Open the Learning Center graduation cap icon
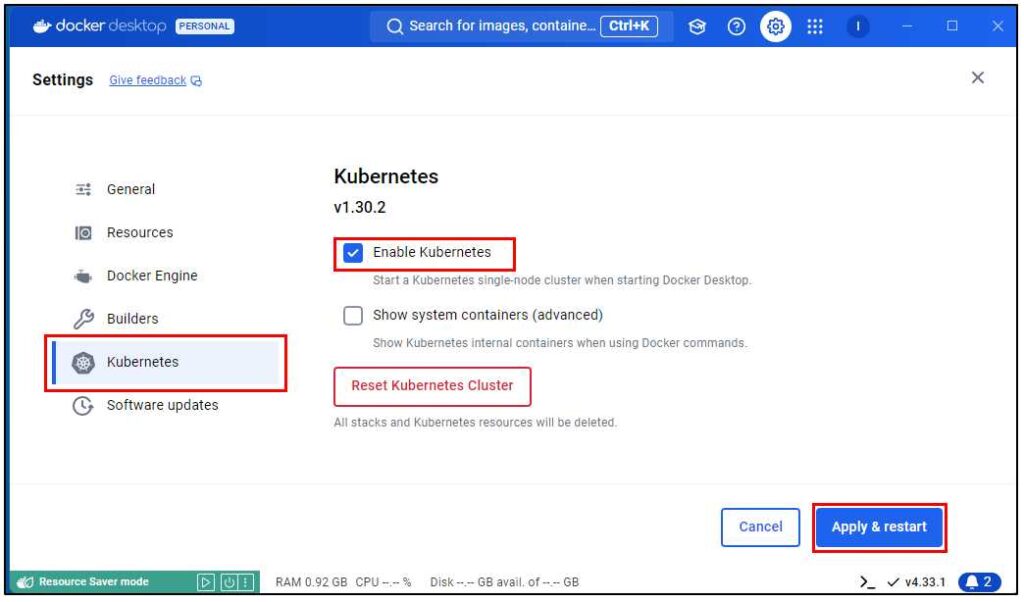 pos(699,27)
